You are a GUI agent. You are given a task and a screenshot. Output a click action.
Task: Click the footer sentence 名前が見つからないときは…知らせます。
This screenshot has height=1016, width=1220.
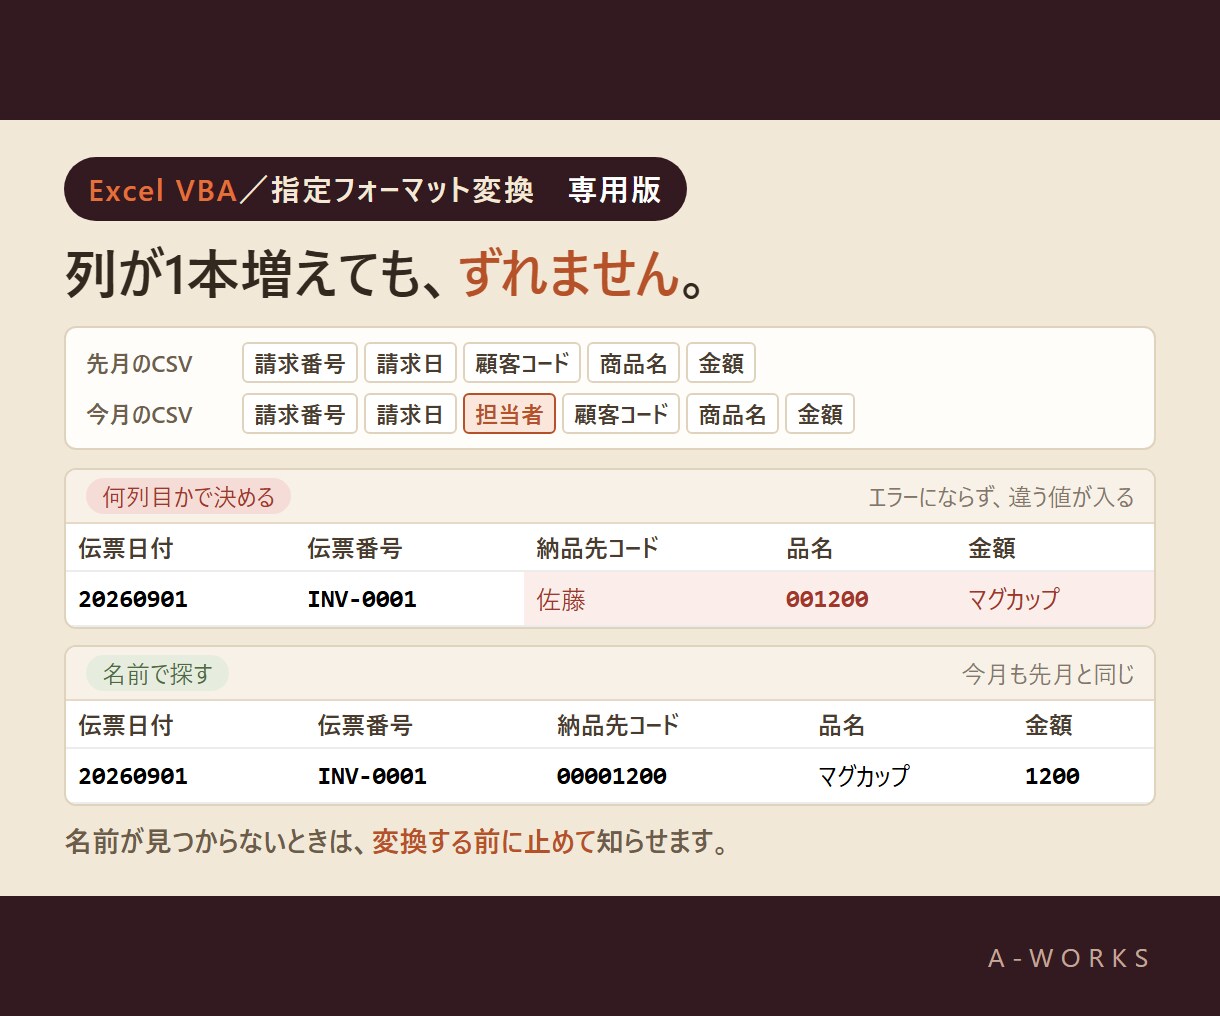(397, 842)
